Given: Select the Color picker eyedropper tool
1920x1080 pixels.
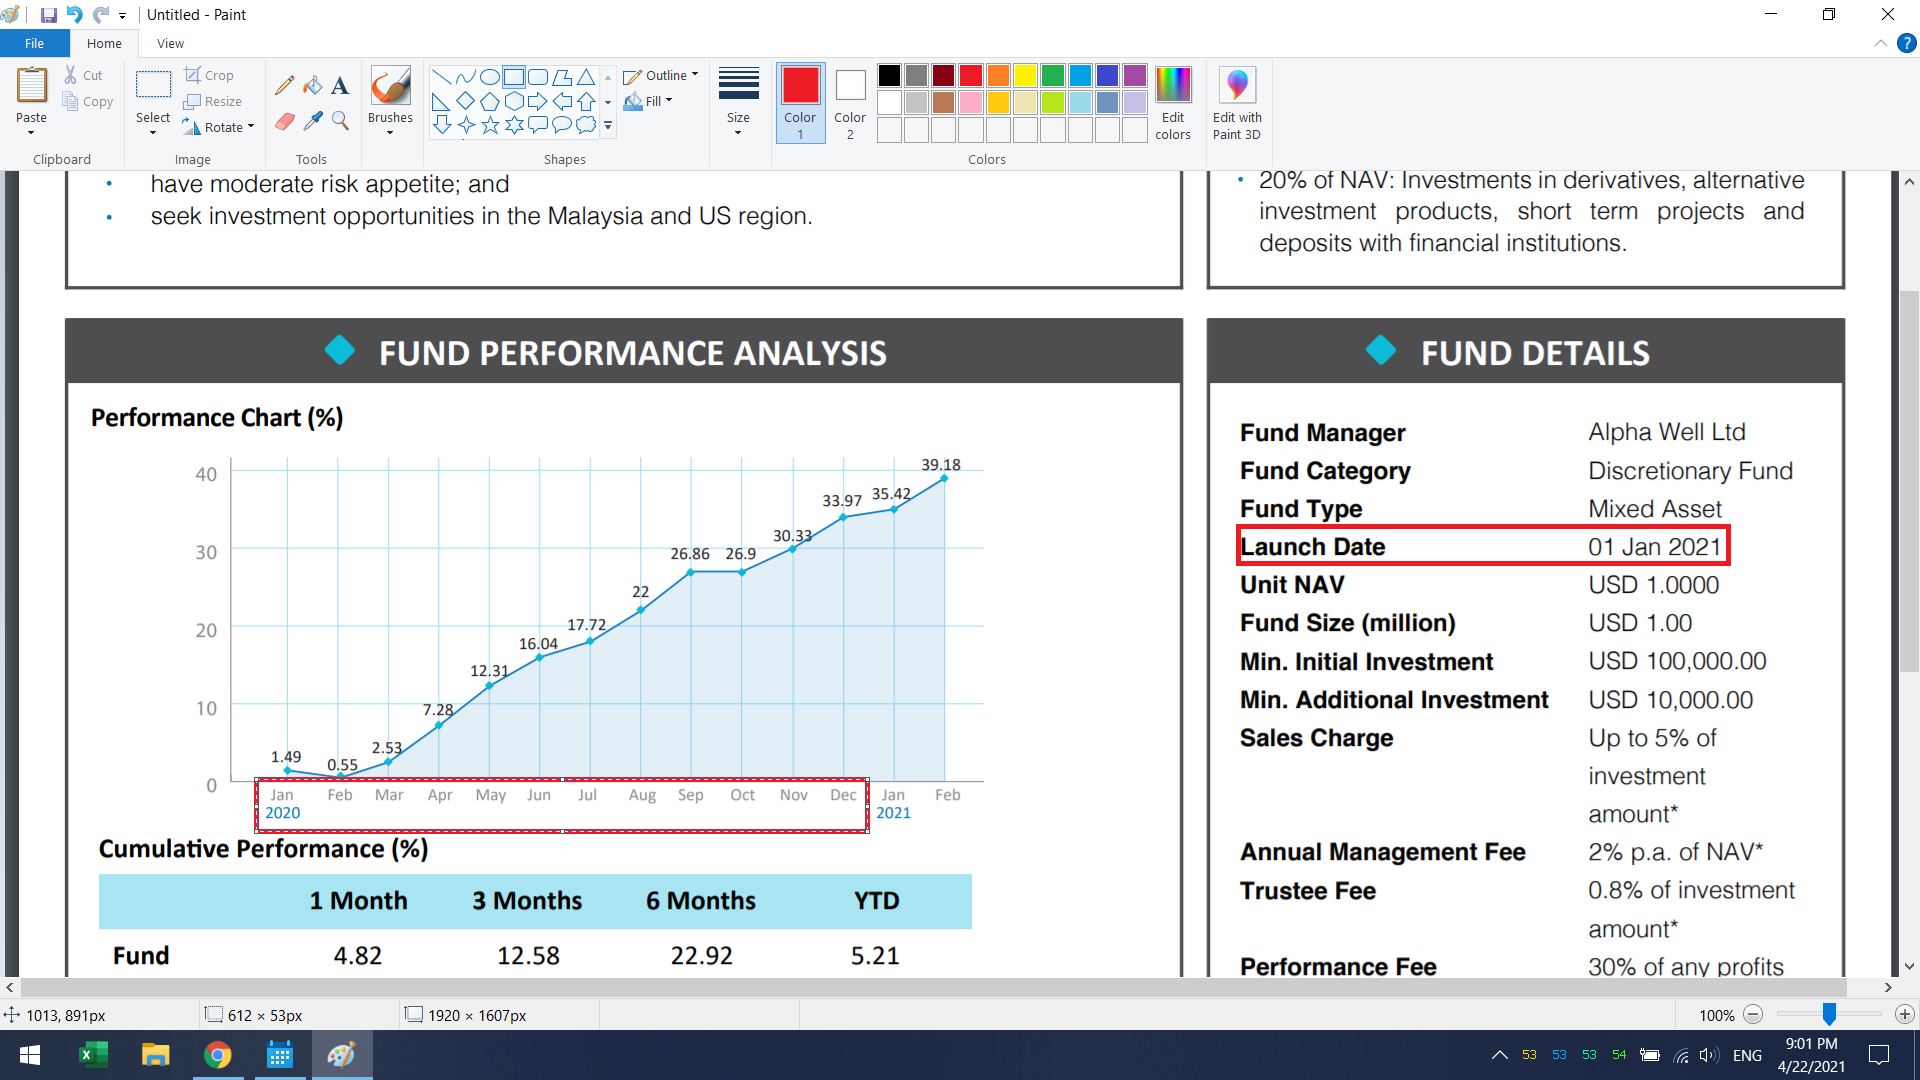Looking at the screenshot, I should 313,121.
